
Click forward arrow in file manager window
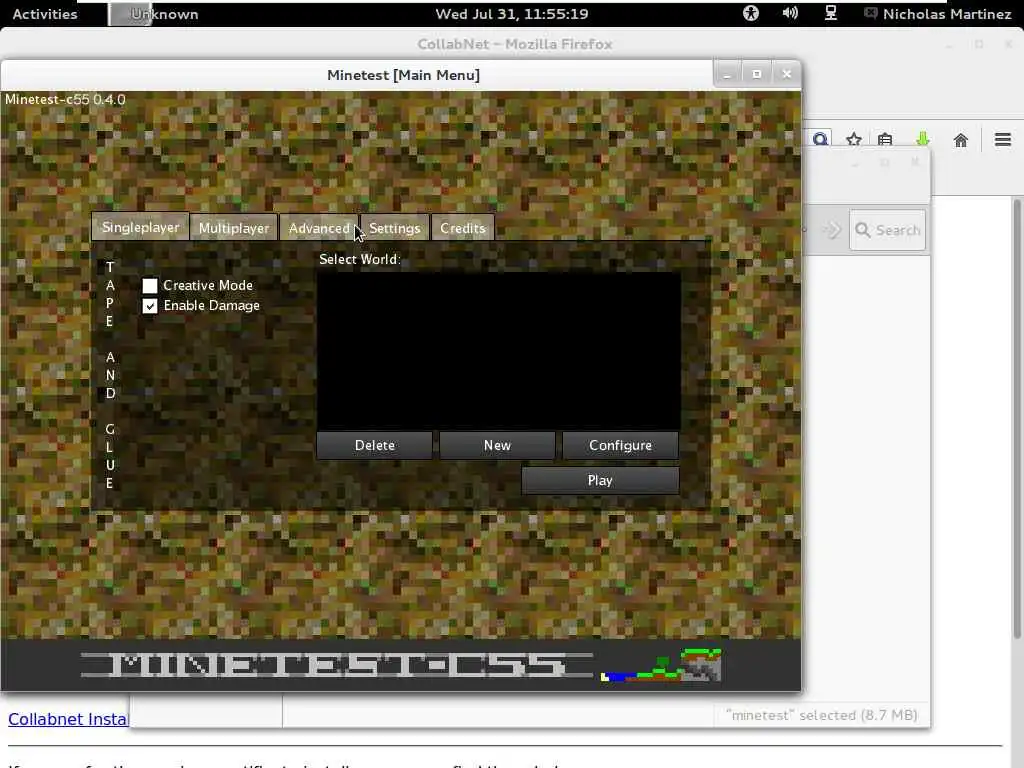[x=832, y=230]
